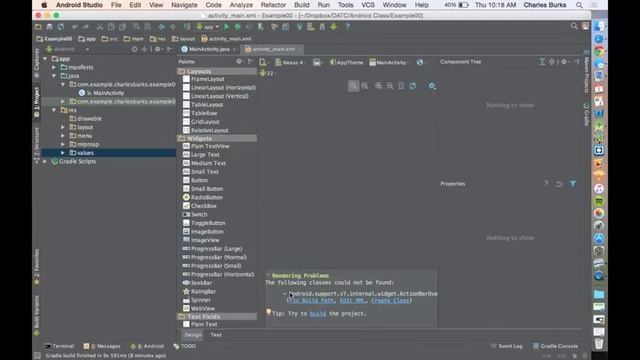This screenshot has width=640, height=360.
Task: Click the Undo arrow in the toolbar
Action: [x=75, y=27]
